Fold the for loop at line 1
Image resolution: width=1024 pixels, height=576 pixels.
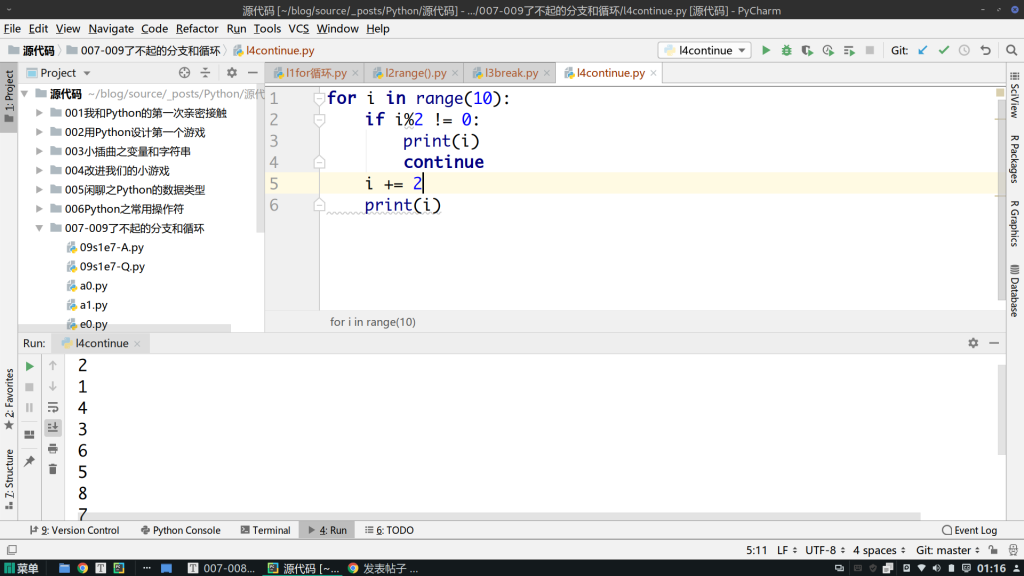tap(319, 99)
